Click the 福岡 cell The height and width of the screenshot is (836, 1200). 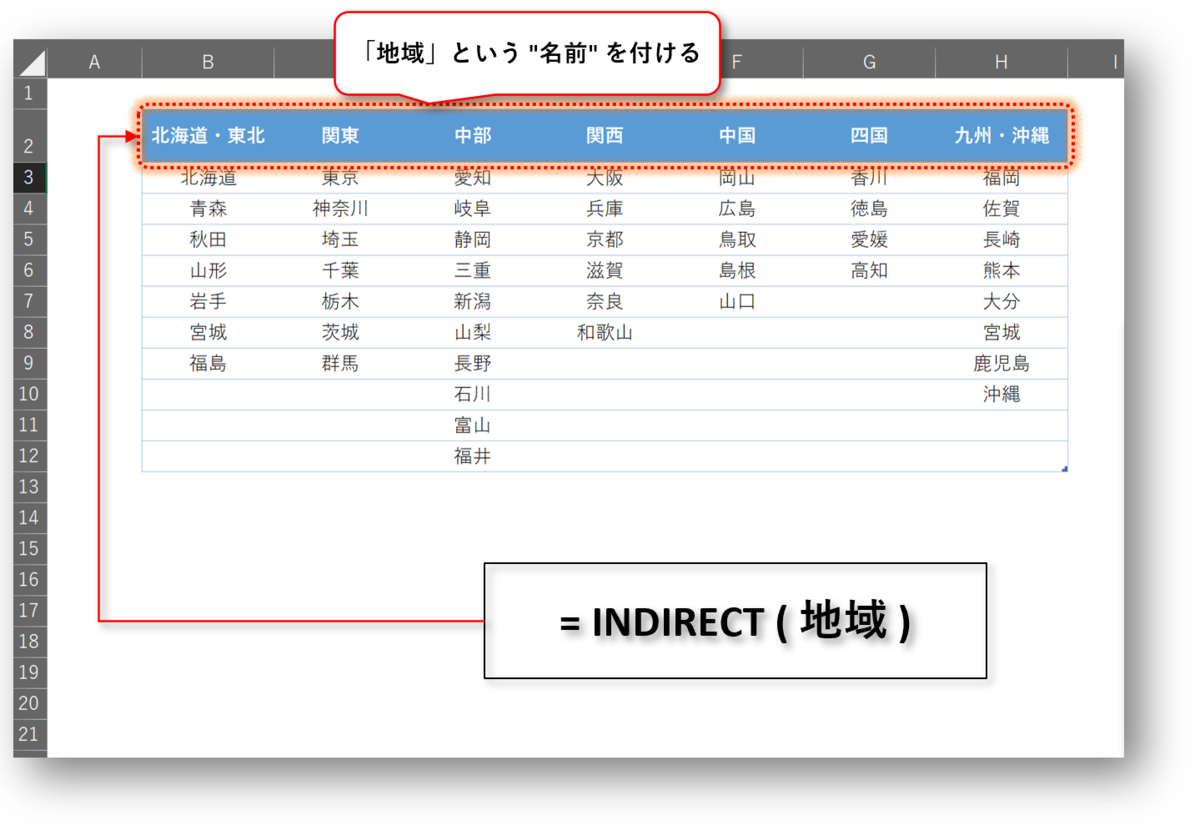(x=1000, y=177)
